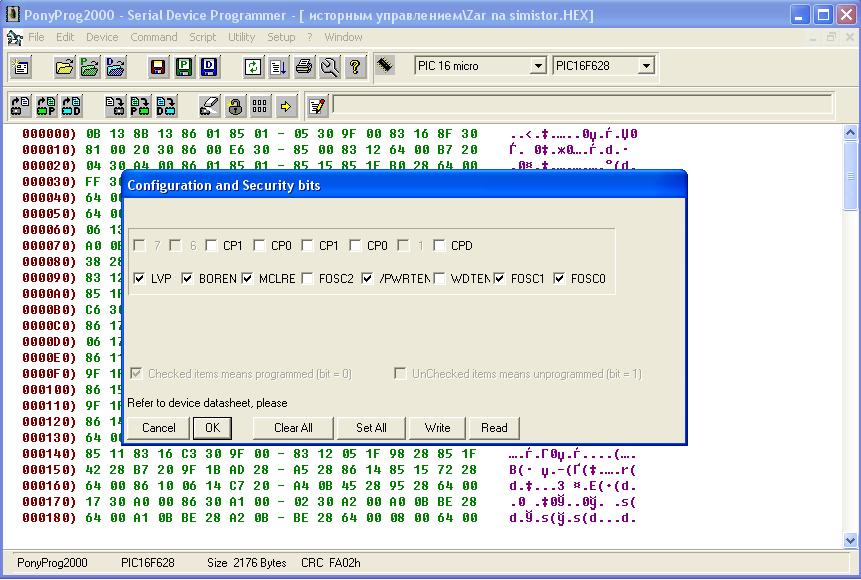
Task: Click the Erase Device eraser icon
Action: tap(209, 105)
